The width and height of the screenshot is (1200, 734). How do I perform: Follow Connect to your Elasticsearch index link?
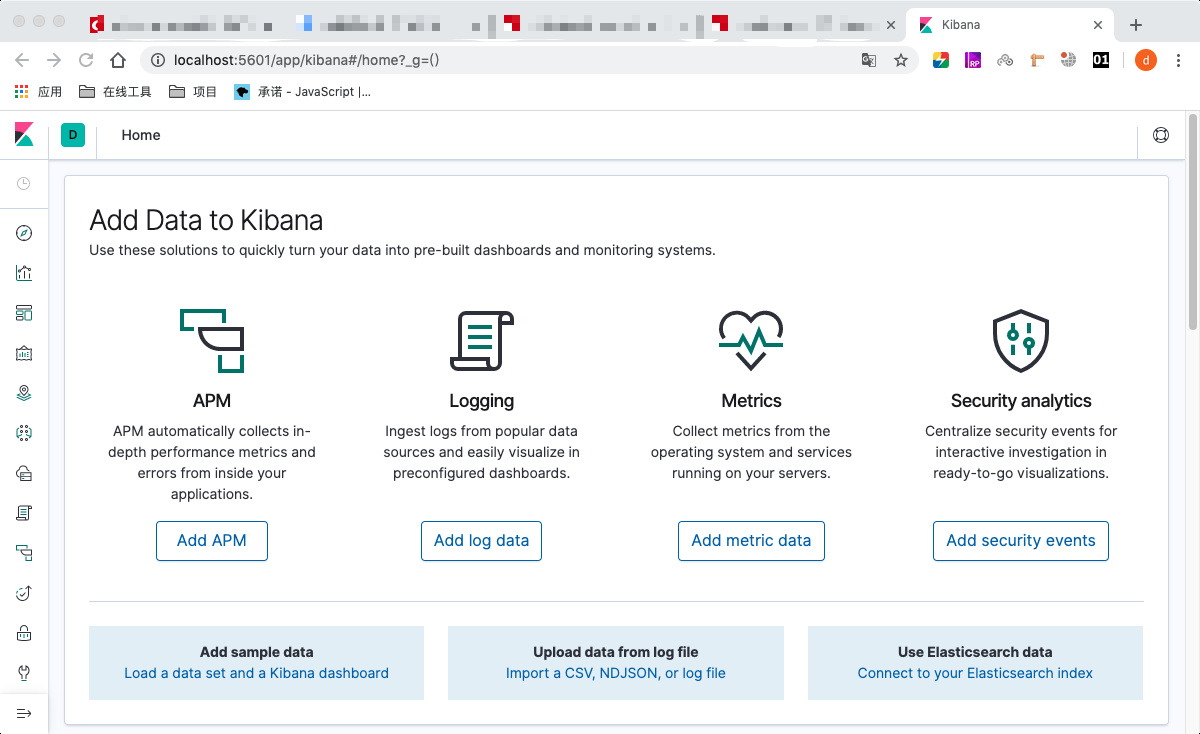tap(975, 673)
